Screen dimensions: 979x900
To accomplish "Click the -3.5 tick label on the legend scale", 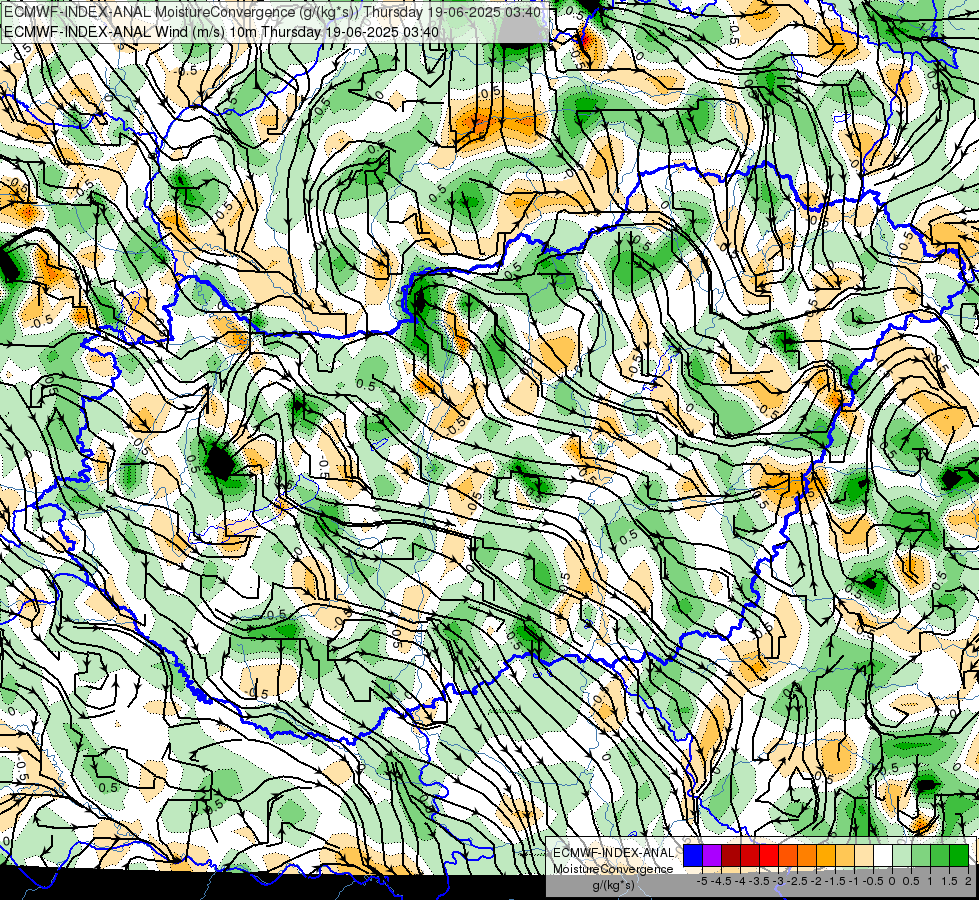I will (759, 881).
